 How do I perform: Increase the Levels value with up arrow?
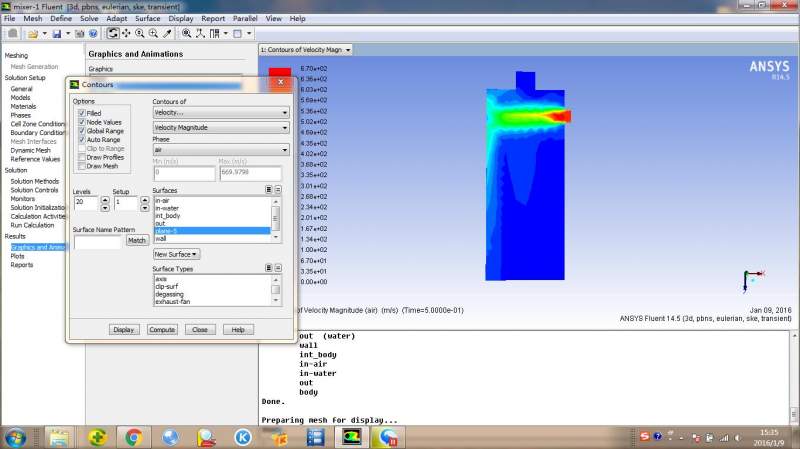[105, 200]
